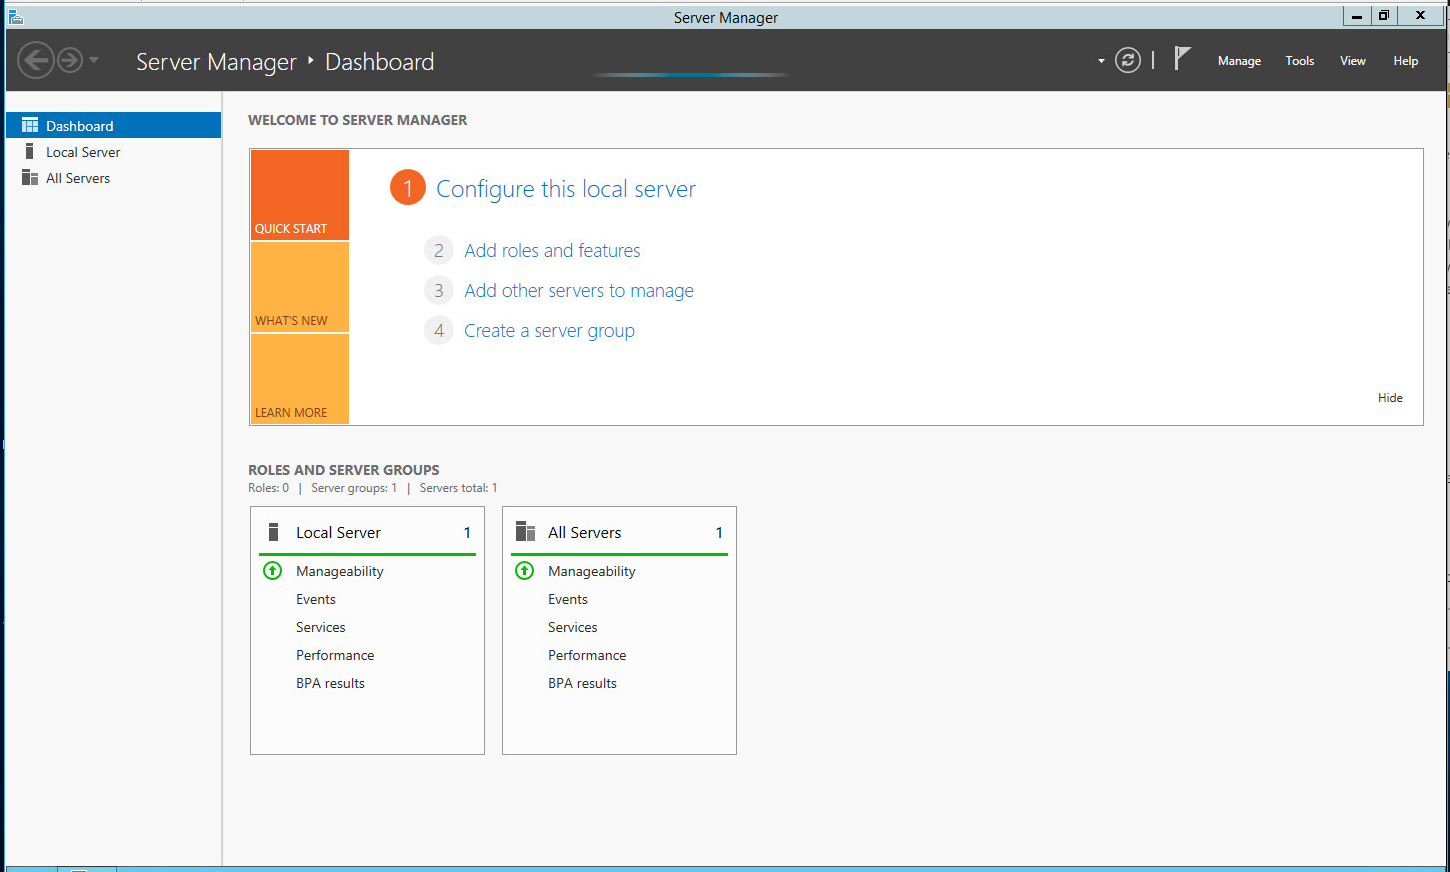Select Local Server in the sidebar
Image resolution: width=1450 pixels, height=872 pixels.
coord(83,152)
